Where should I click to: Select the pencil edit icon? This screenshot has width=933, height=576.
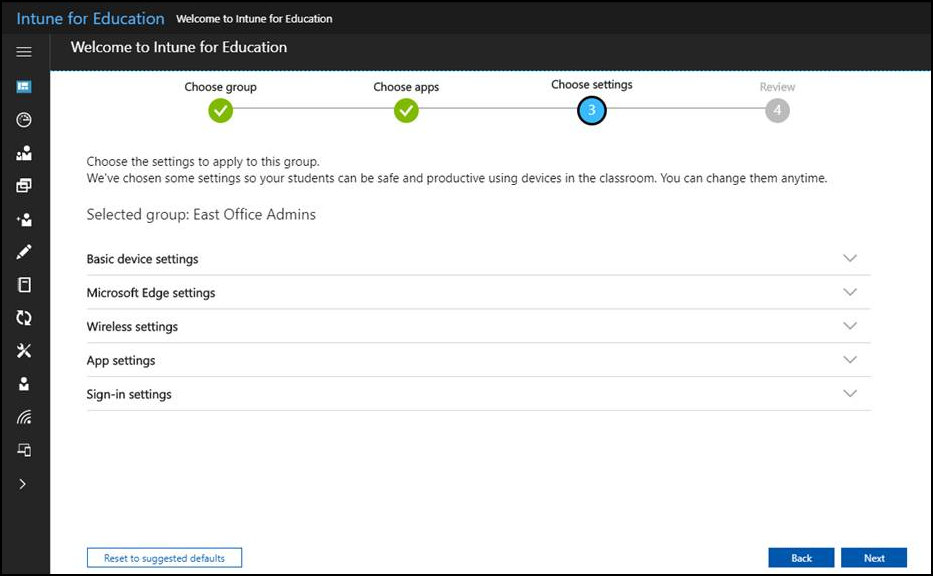[x=24, y=252]
